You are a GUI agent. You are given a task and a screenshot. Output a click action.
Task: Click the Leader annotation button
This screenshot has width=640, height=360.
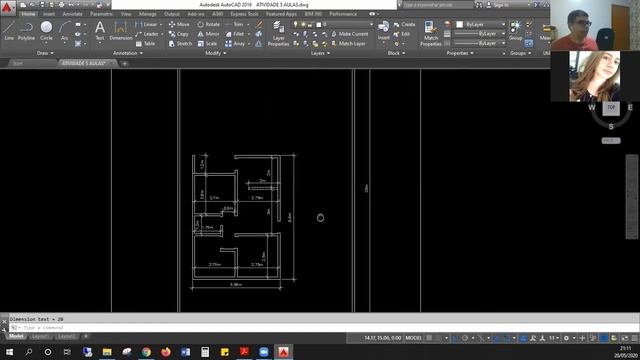pyautogui.click(x=147, y=34)
